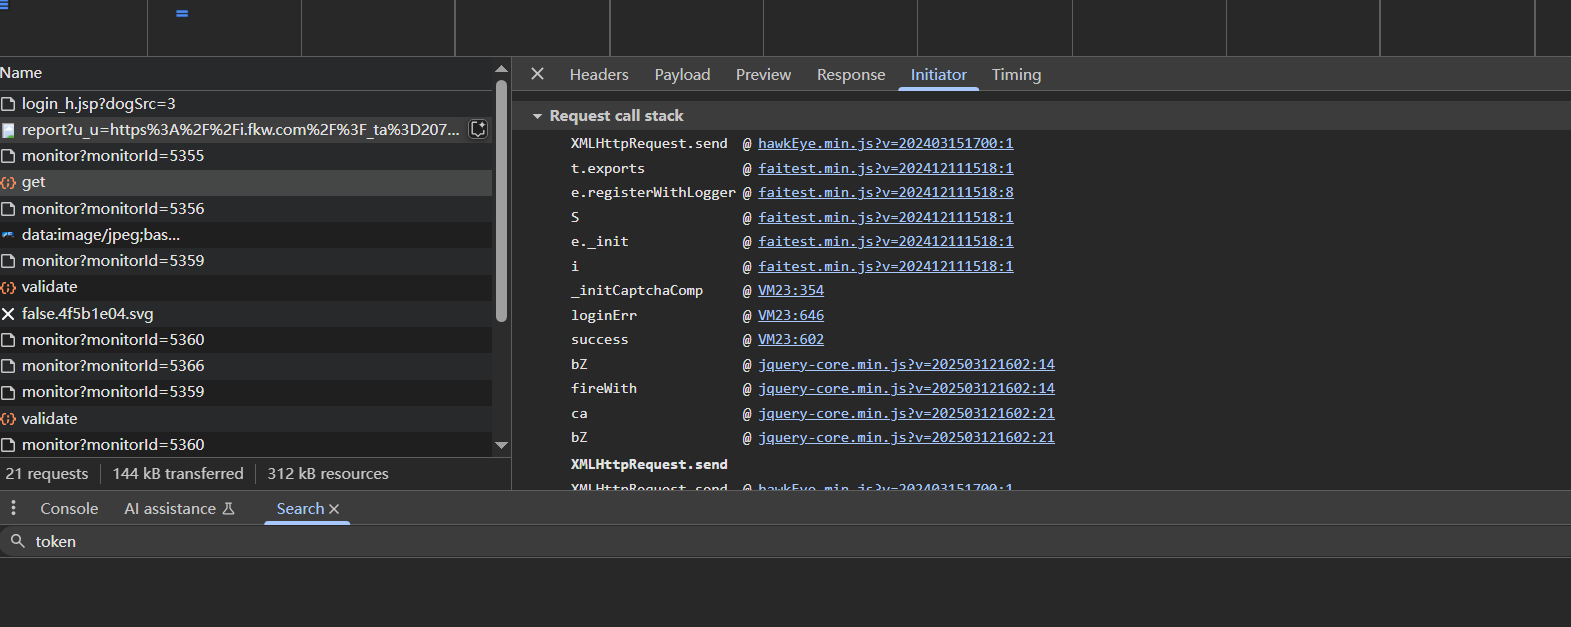Show the Response tab
Image resolution: width=1571 pixels, height=627 pixels.
click(850, 75)
